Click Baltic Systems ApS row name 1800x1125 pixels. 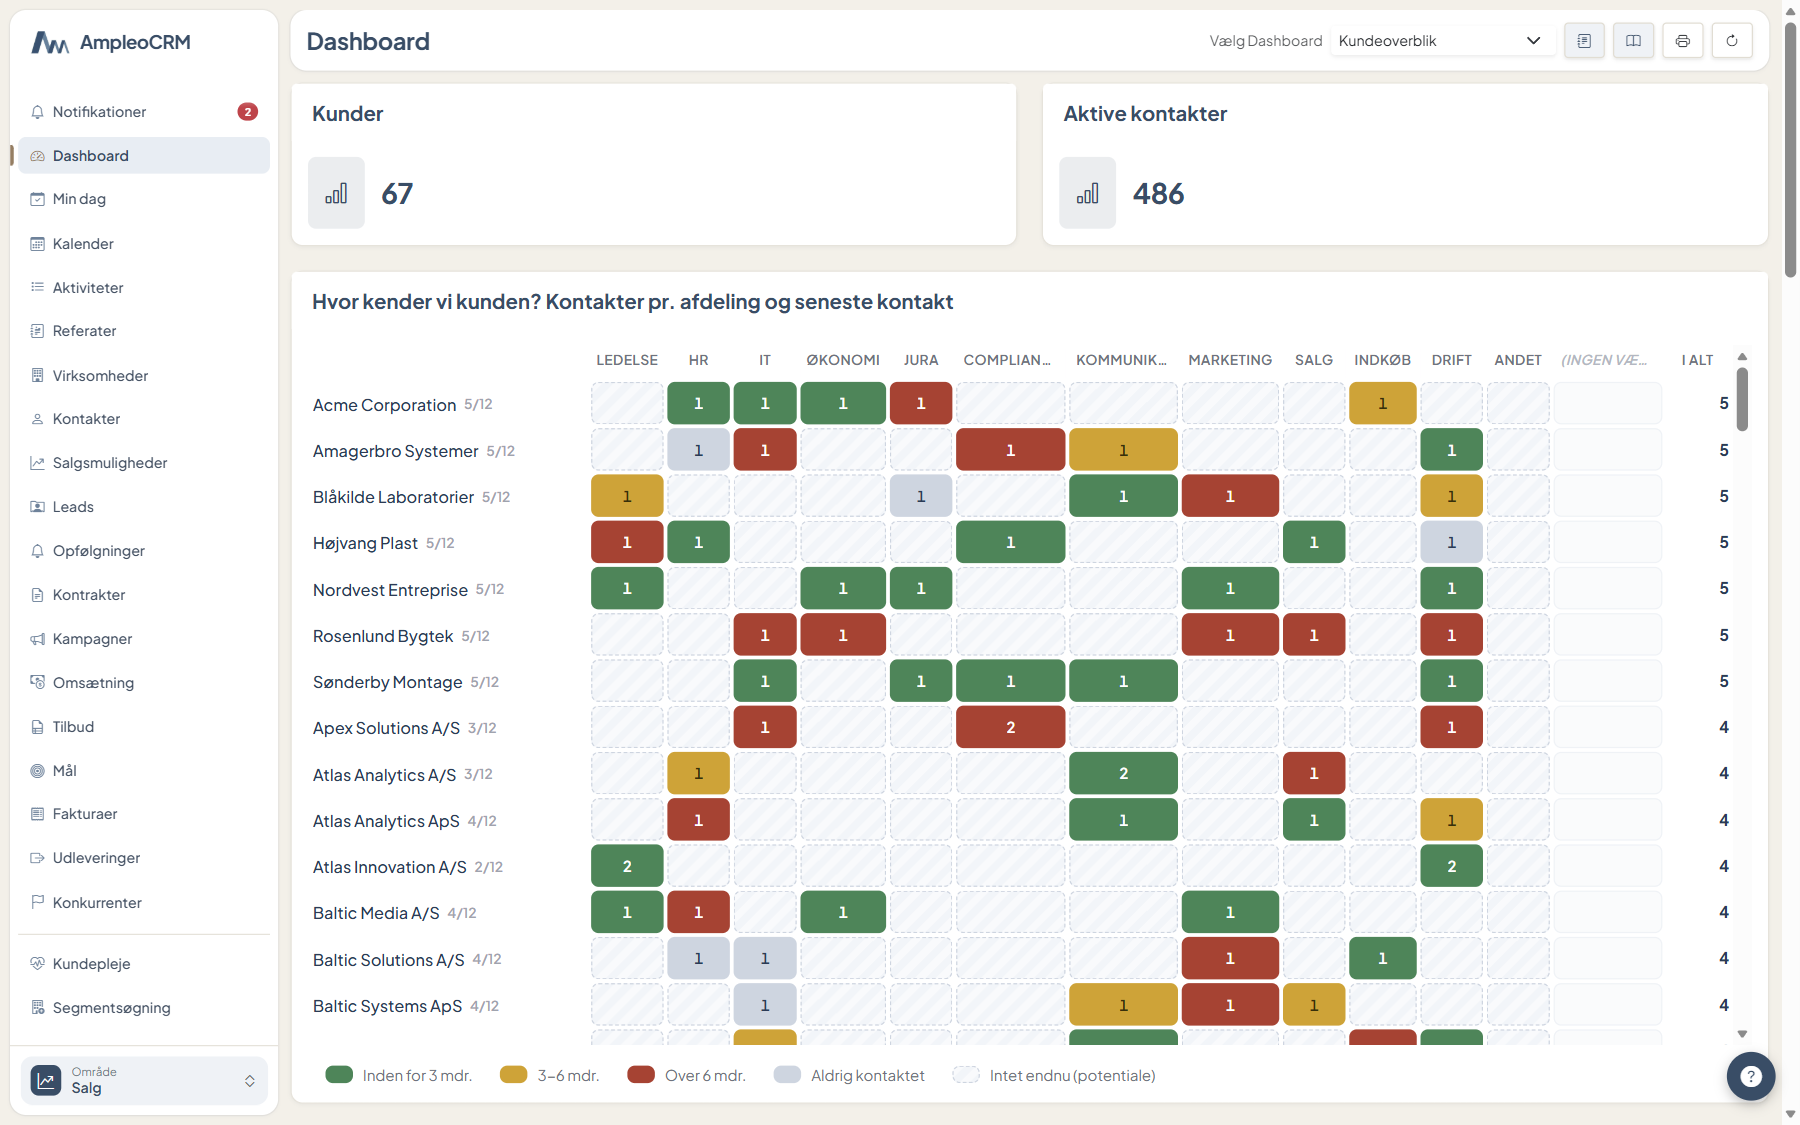coord(387,1006)
